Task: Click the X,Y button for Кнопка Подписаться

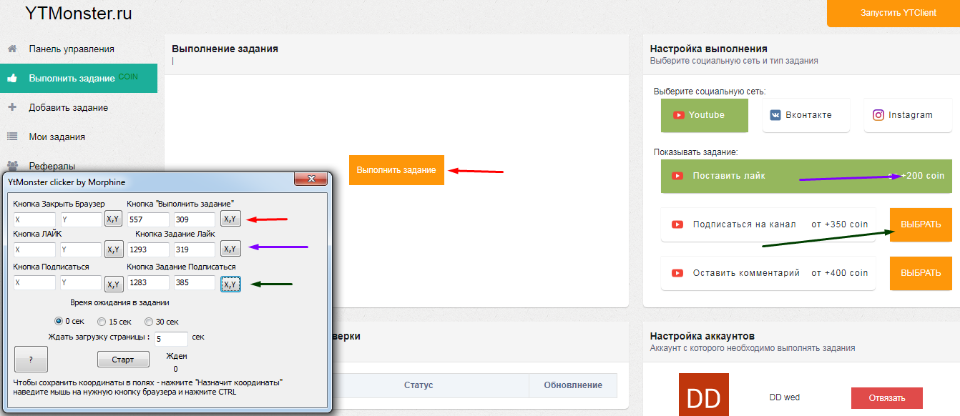Action: pyautogui.click(x=113, y=284)
